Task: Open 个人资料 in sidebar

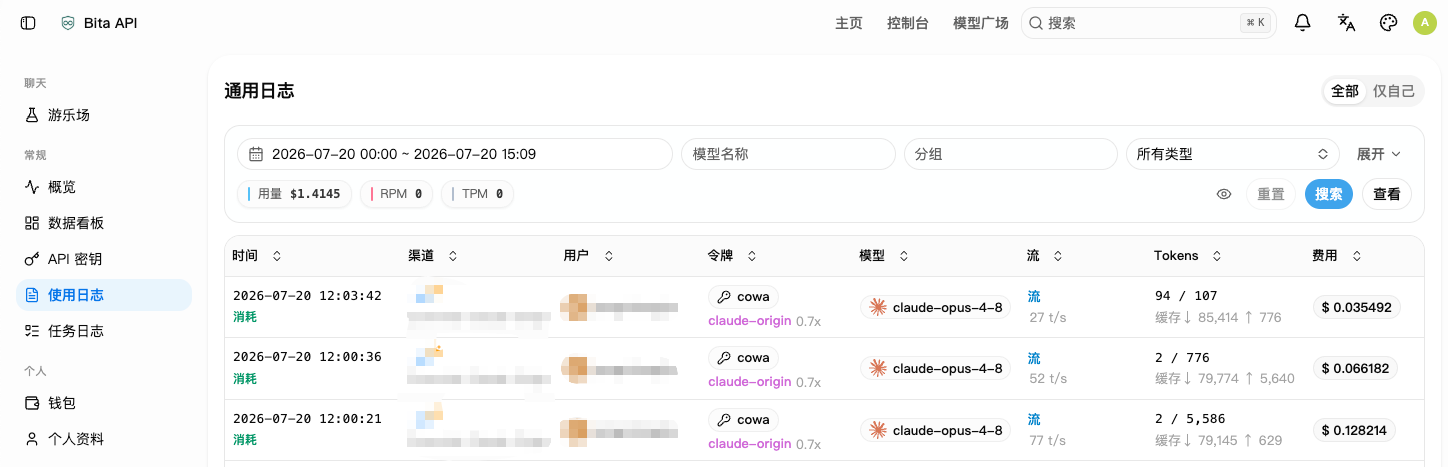Action: (x=104, y=439)
